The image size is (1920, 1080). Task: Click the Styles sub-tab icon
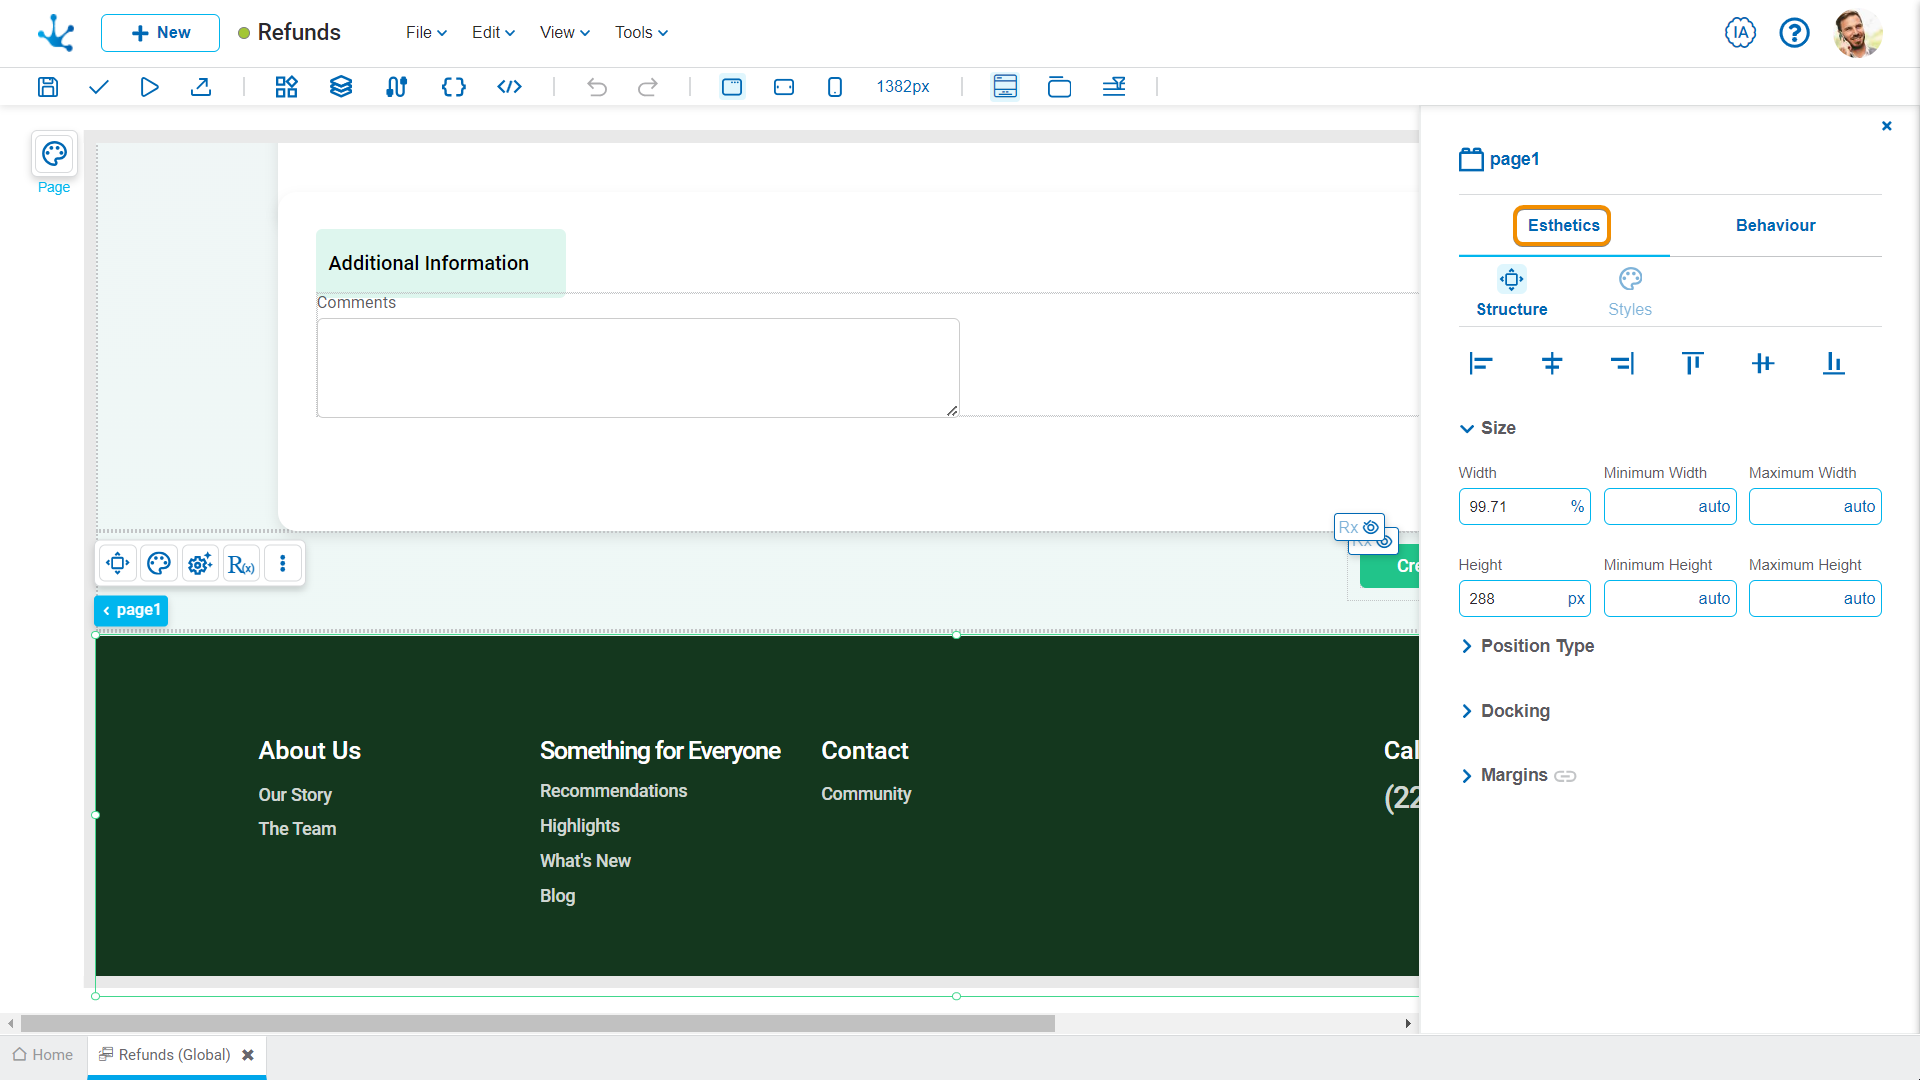click(1631, 278)
